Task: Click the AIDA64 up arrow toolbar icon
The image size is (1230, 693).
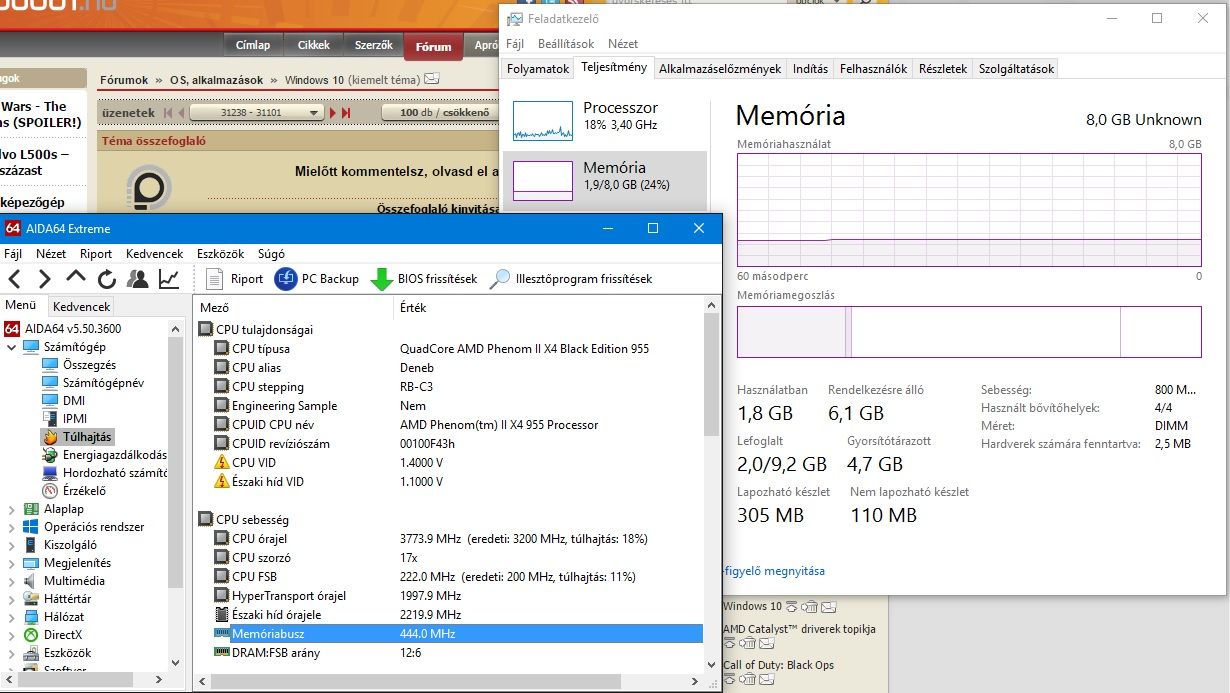Action: coord(76,278)
